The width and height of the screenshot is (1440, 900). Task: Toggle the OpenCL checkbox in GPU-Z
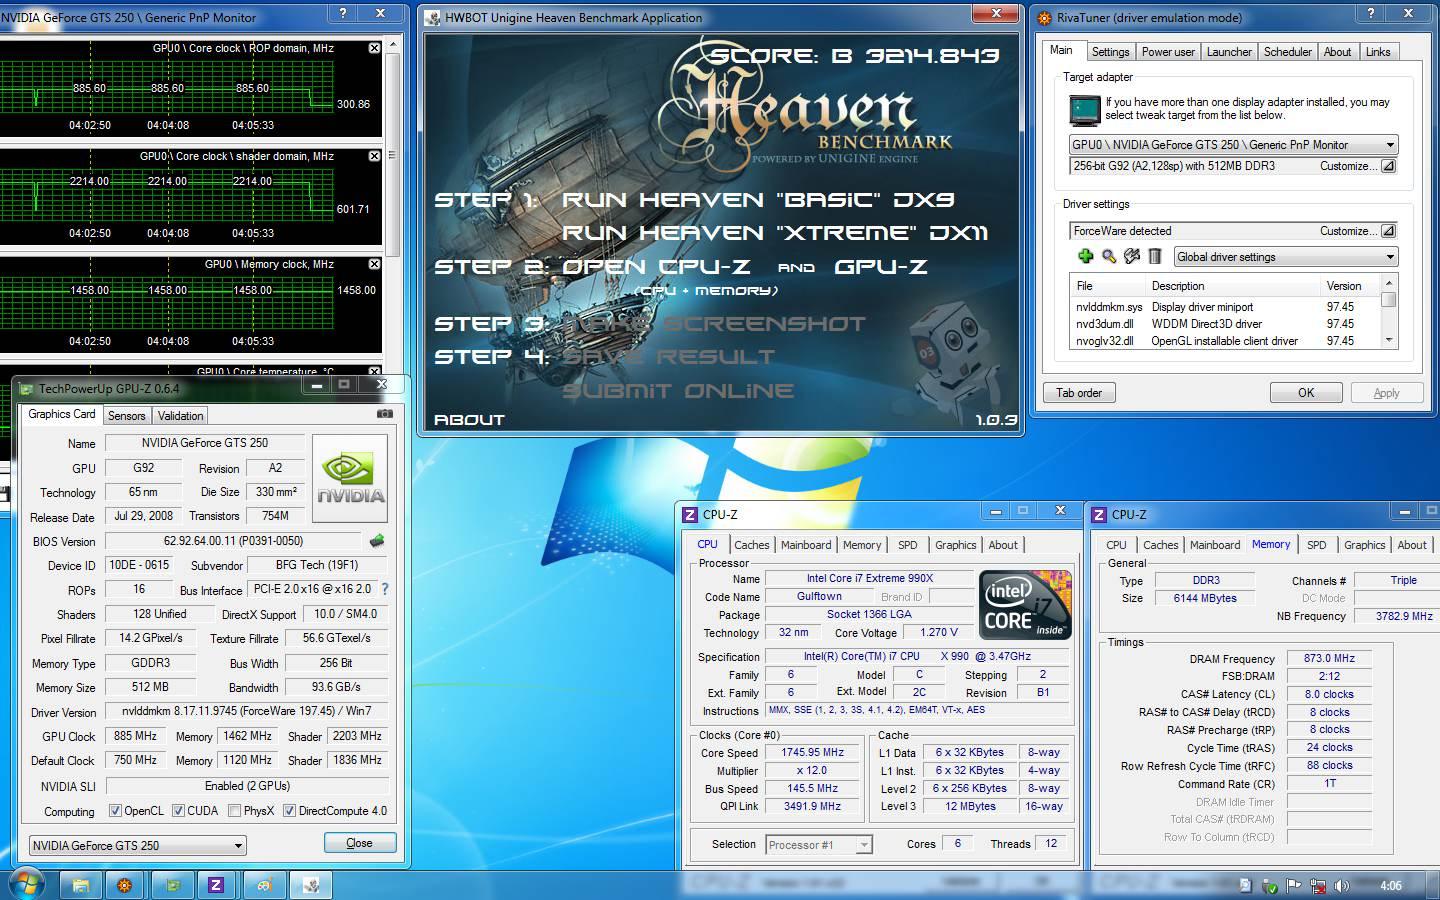(x=115, y=811)
